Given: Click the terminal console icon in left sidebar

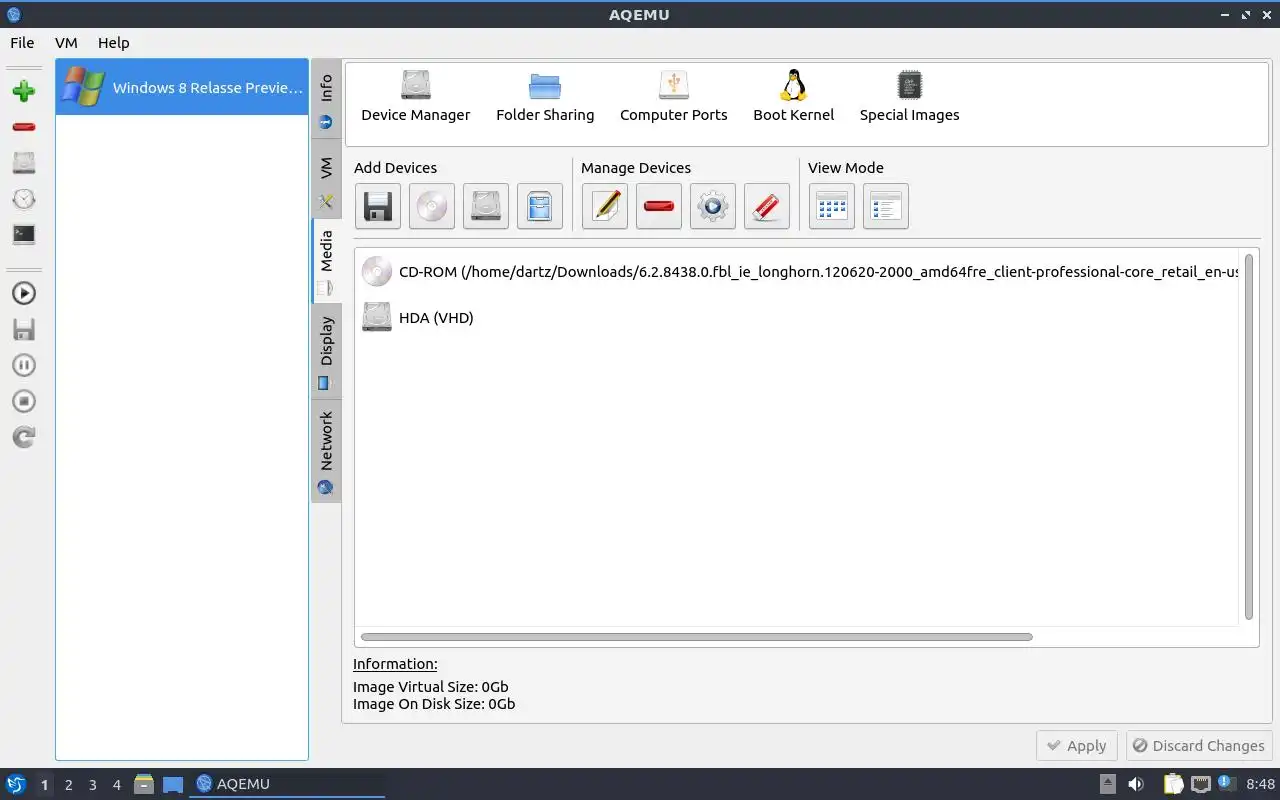Looking at the screenshot, I should (24, 235).
